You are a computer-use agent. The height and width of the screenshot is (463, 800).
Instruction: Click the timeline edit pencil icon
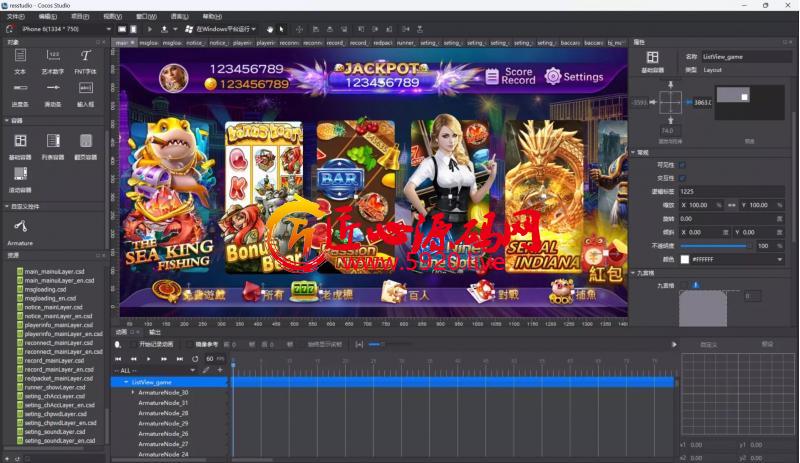pyautogui.click(x=206, y=370)
